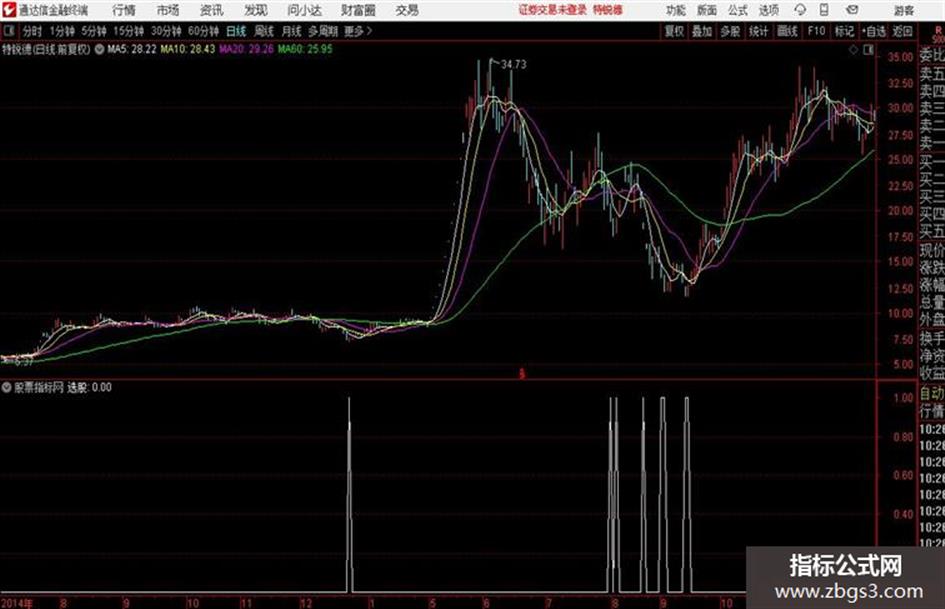Click the 10.00 price axis label
Image resolution: width=945 pixels, height=609 pixels.
click(900, 314)
